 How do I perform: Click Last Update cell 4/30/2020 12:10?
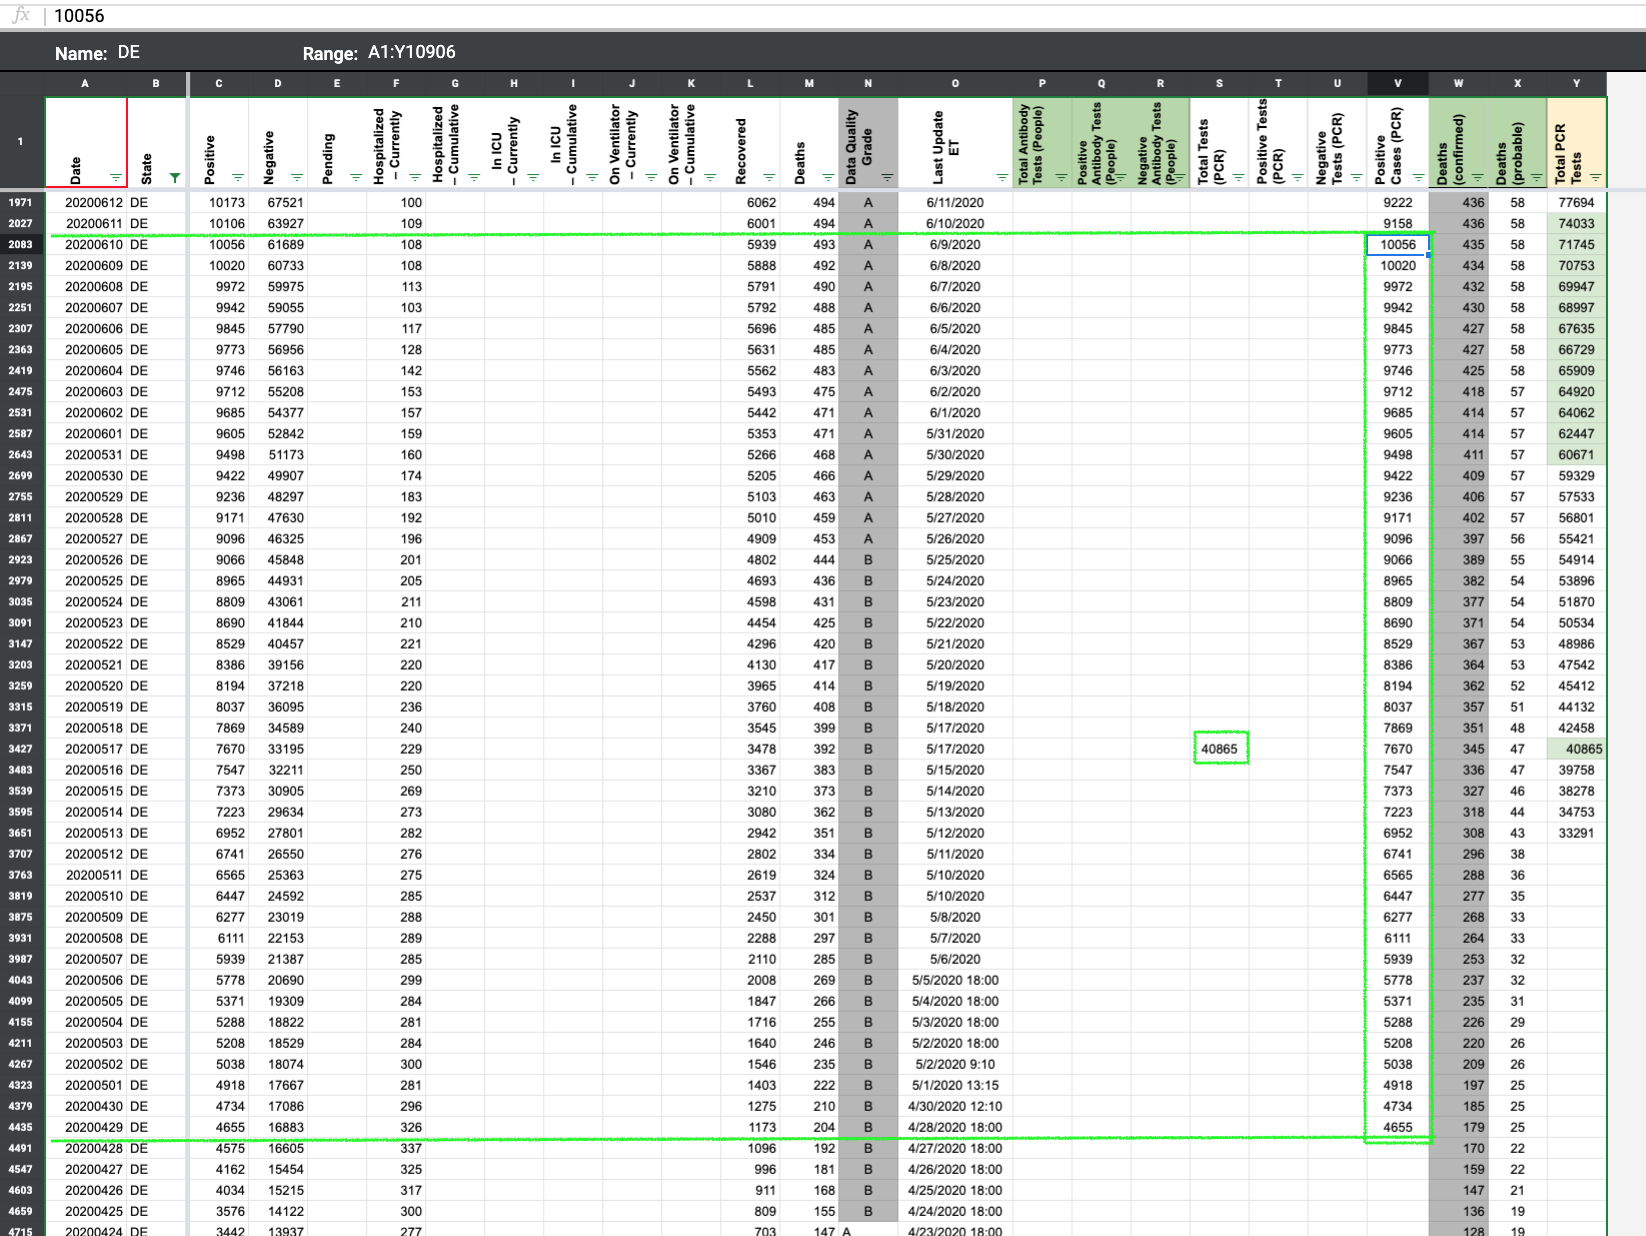click(x=955, y=1105)
